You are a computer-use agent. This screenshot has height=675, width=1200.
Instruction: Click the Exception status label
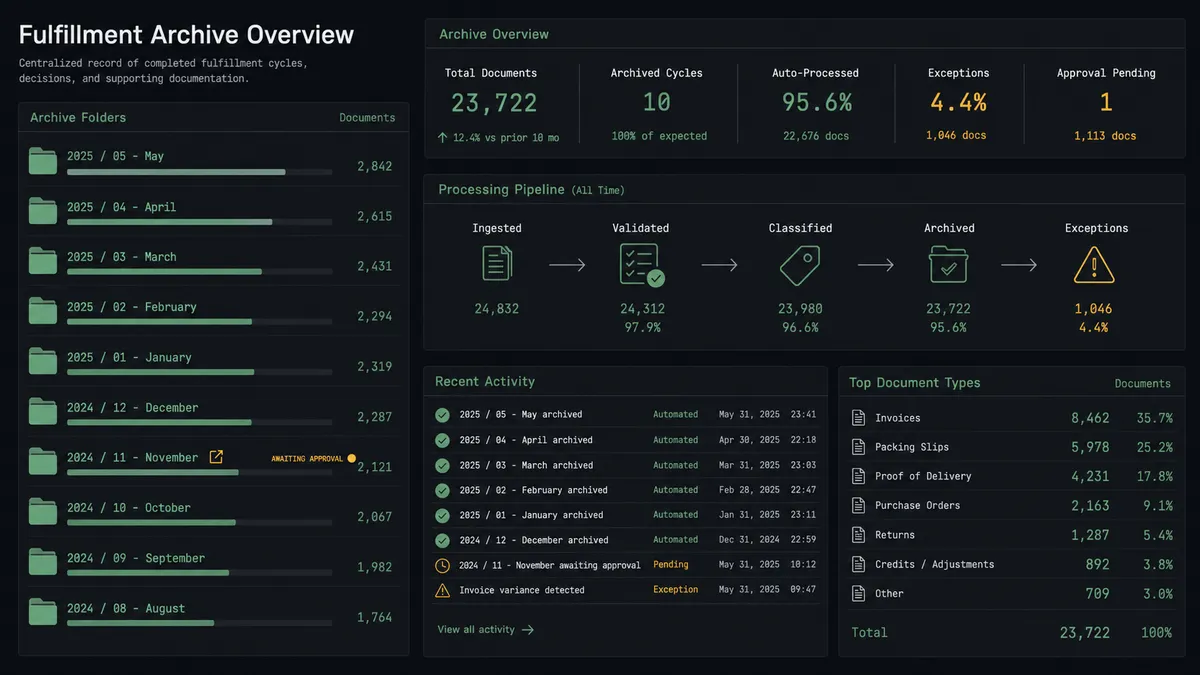click(x=676, y=590)
